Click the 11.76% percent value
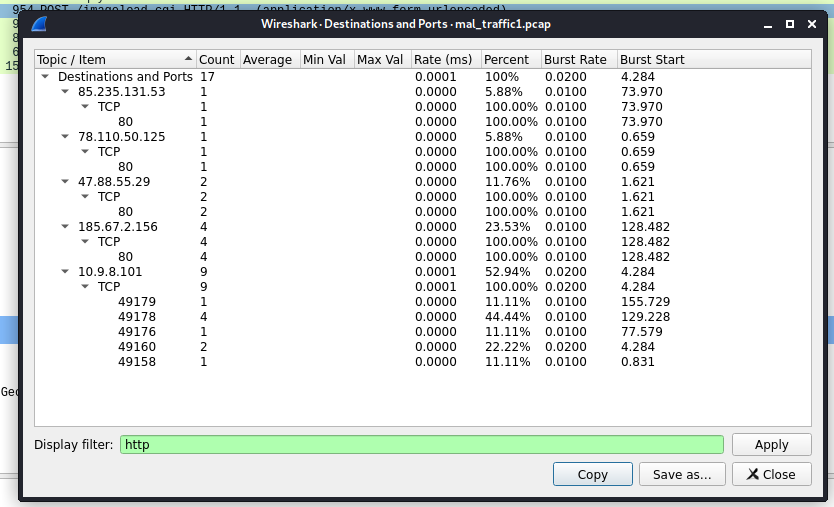The width and height of the screenshot is (834, 507). (507, 181)
